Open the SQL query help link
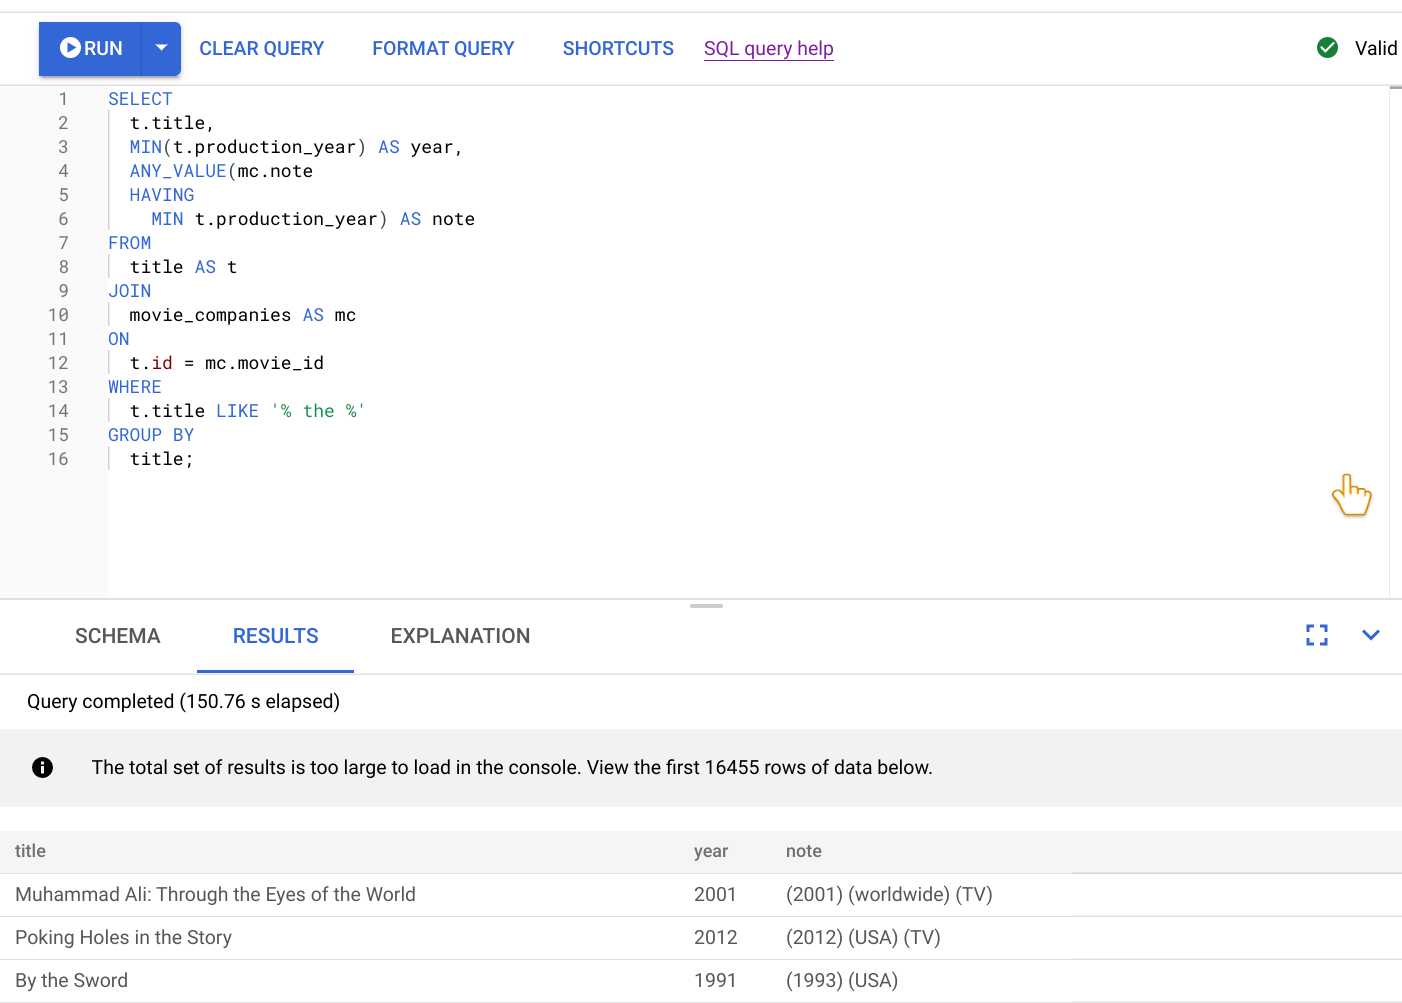The width and height of the screenshot is (1402, 1003). point(768,48)
